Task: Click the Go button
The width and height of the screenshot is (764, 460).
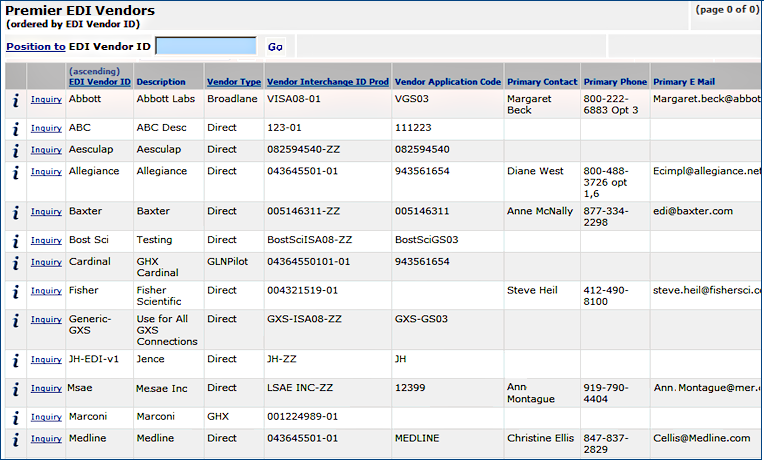Action: [x=275, y=47]
